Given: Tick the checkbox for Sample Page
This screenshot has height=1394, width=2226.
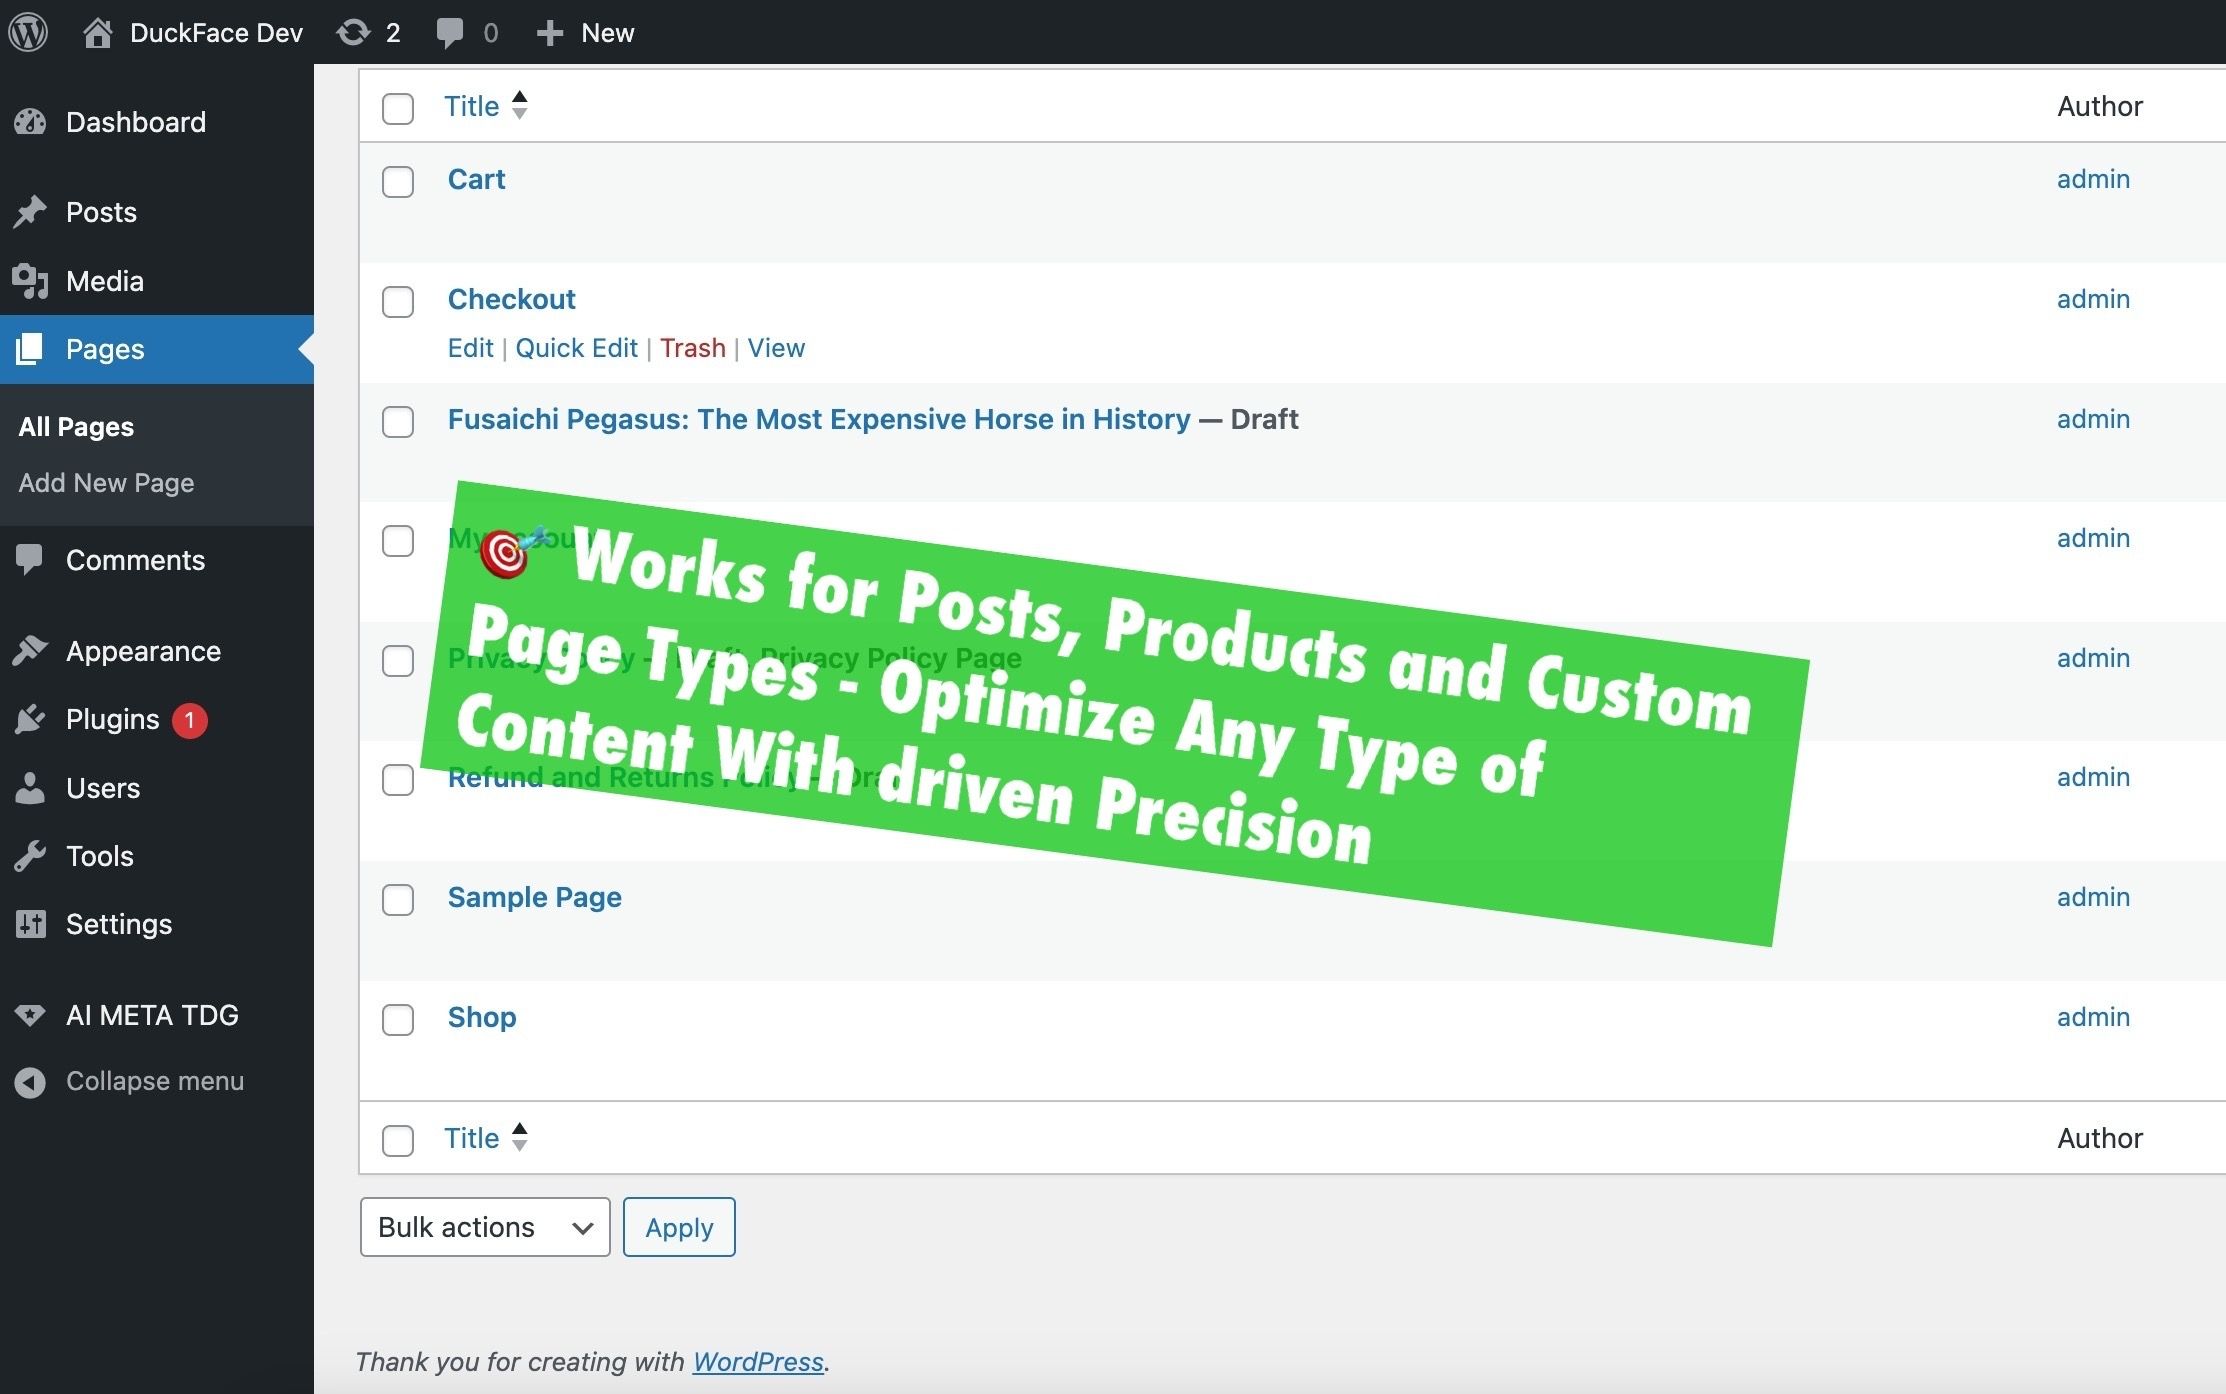Looking at the screenshot, I should point(398,899).
